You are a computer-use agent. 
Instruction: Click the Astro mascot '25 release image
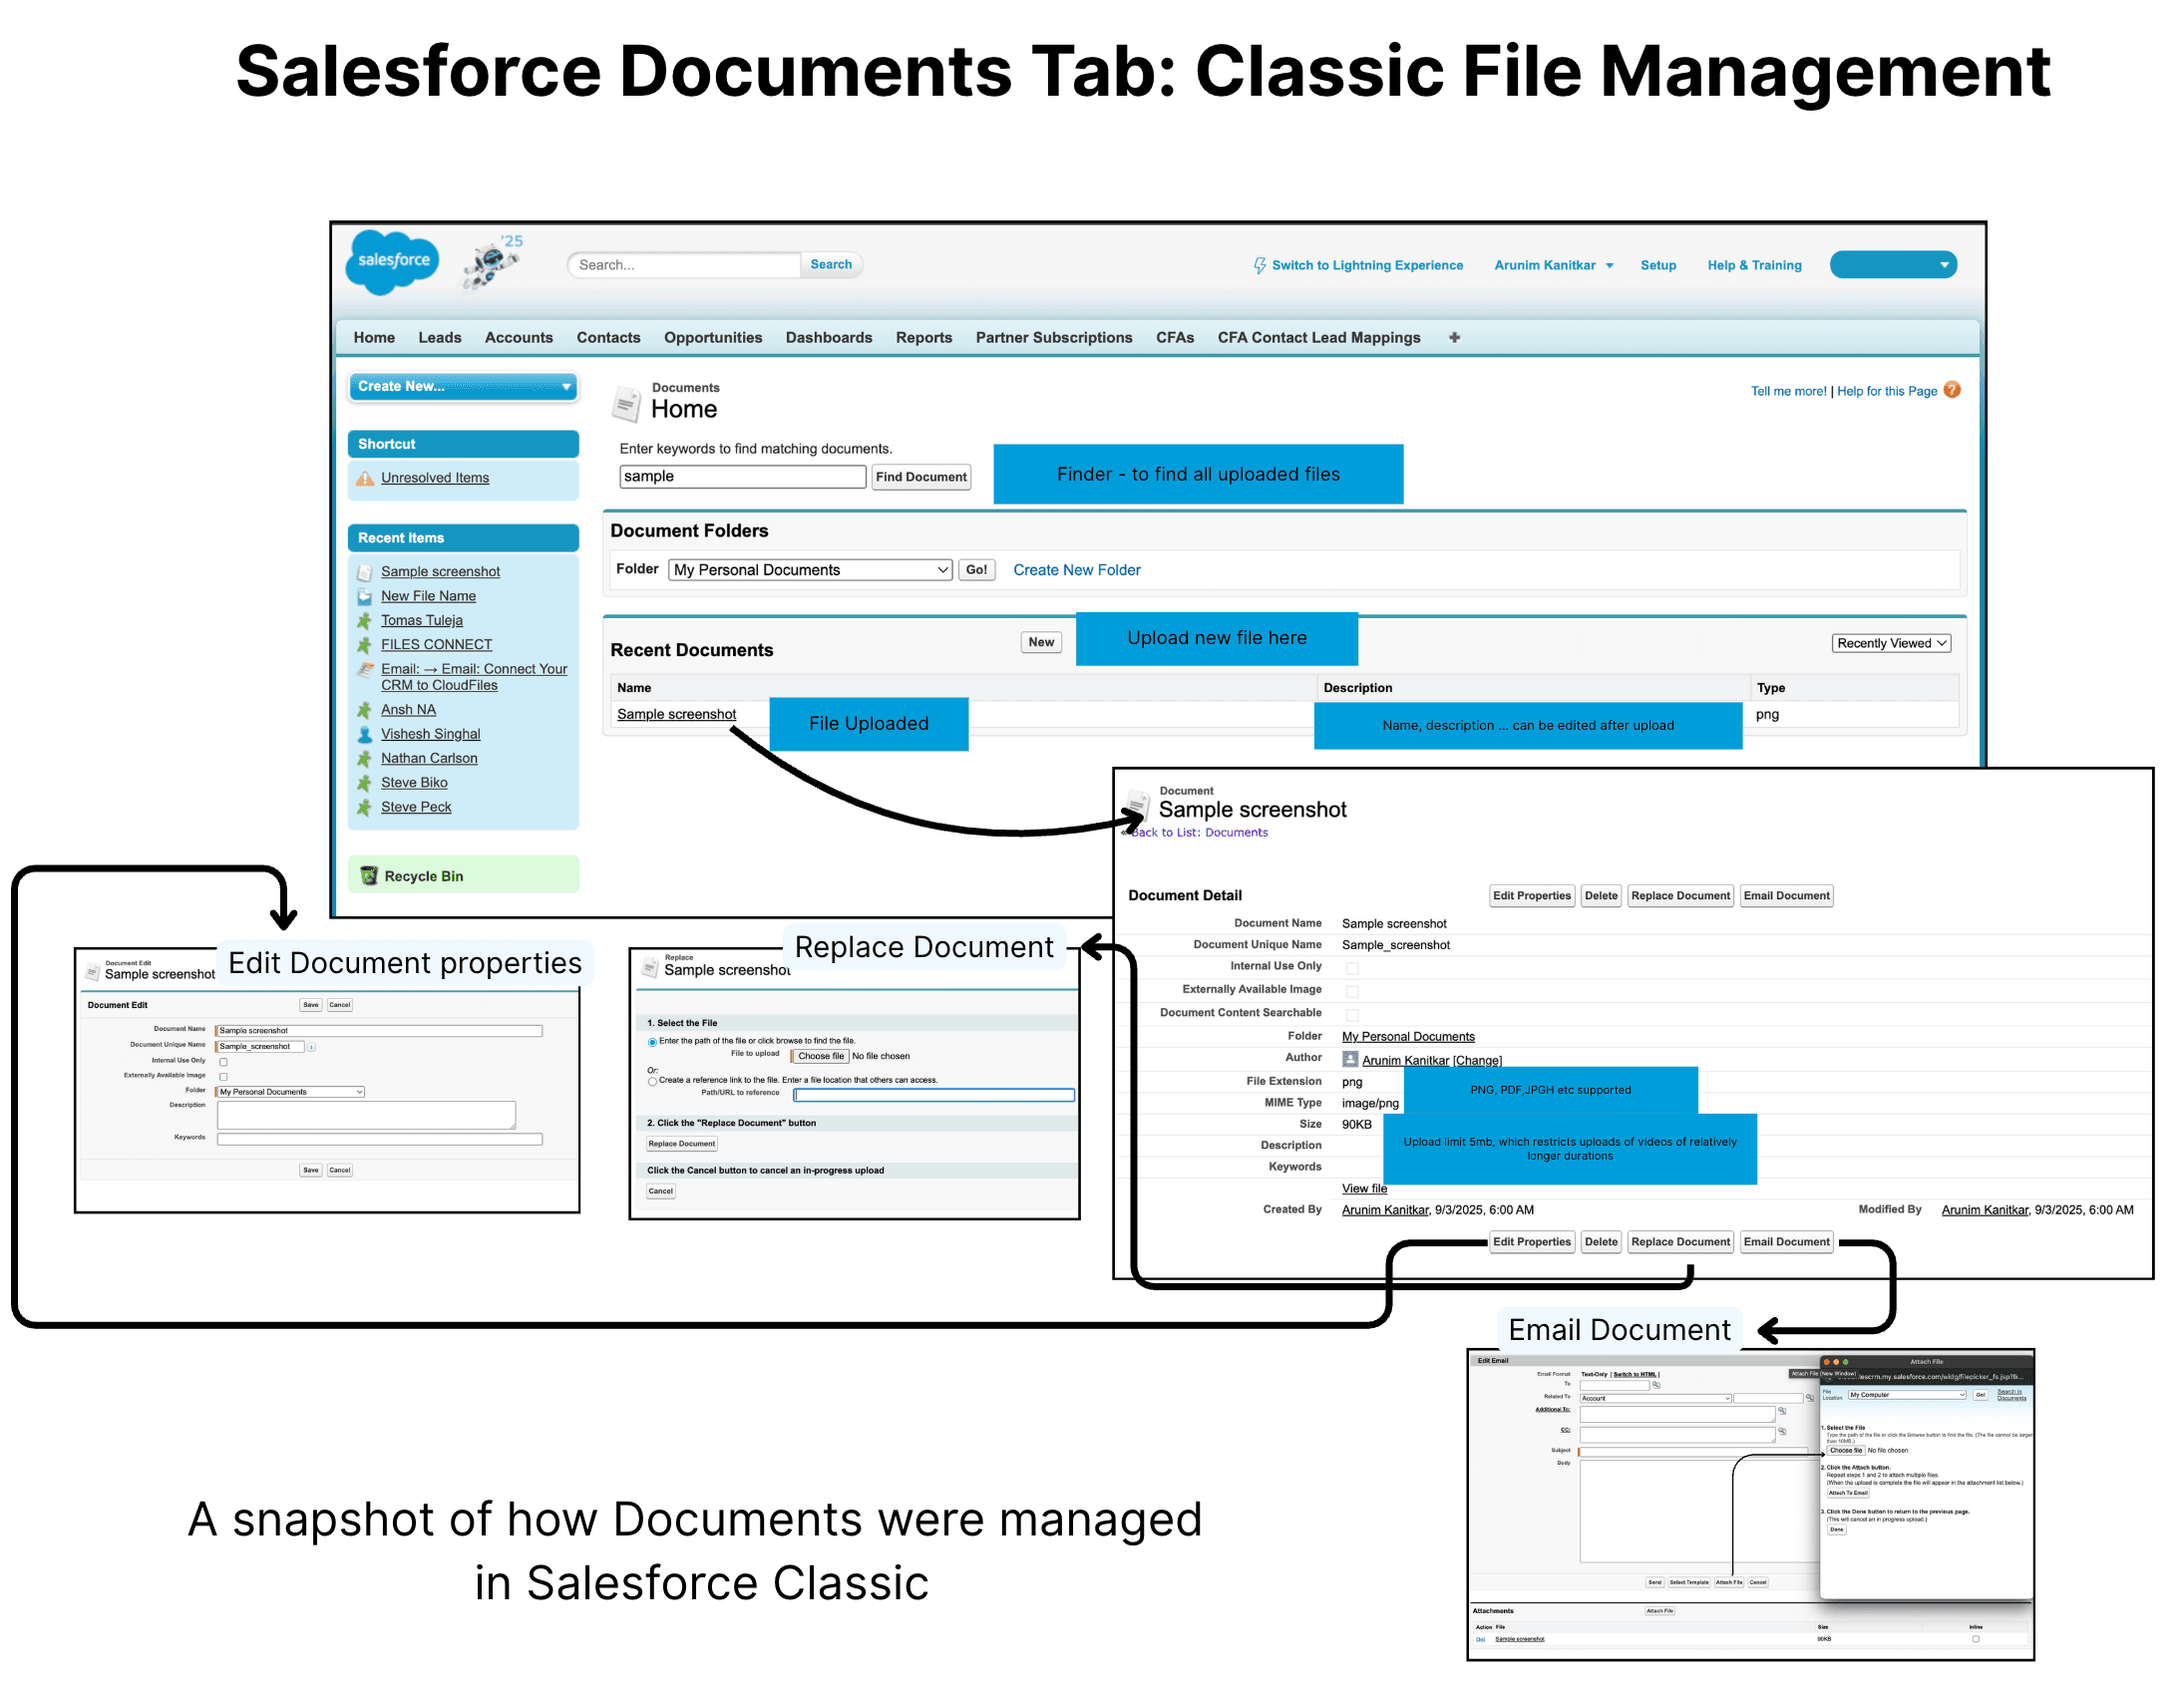point(492,263)
